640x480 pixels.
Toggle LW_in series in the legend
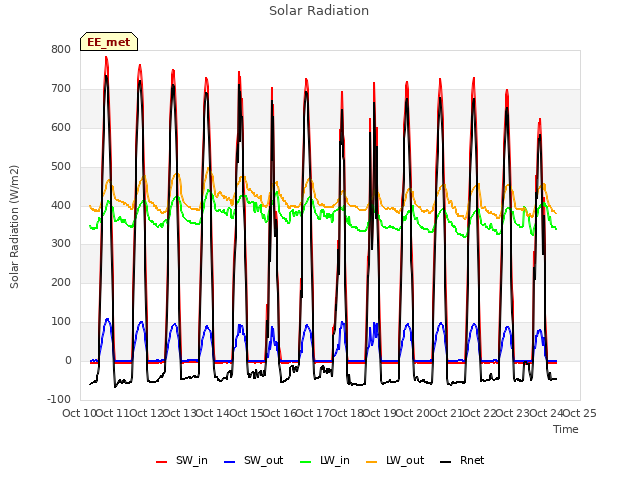tap(325, 460)
